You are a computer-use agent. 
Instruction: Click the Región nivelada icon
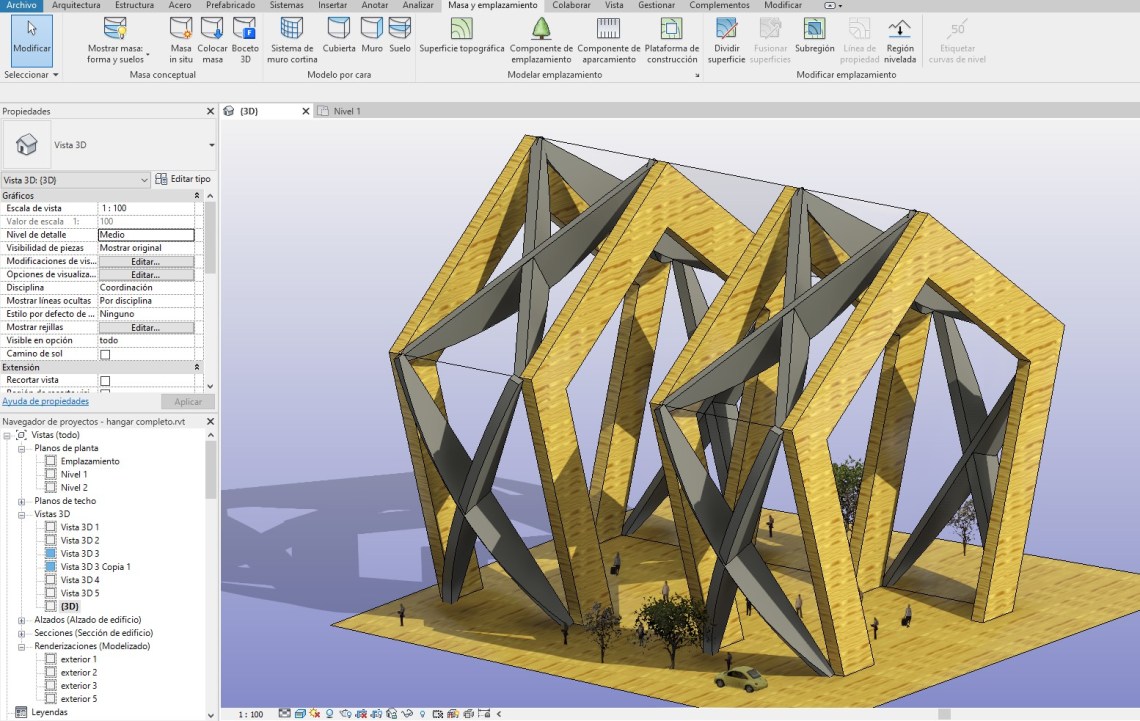click(899, 28)
